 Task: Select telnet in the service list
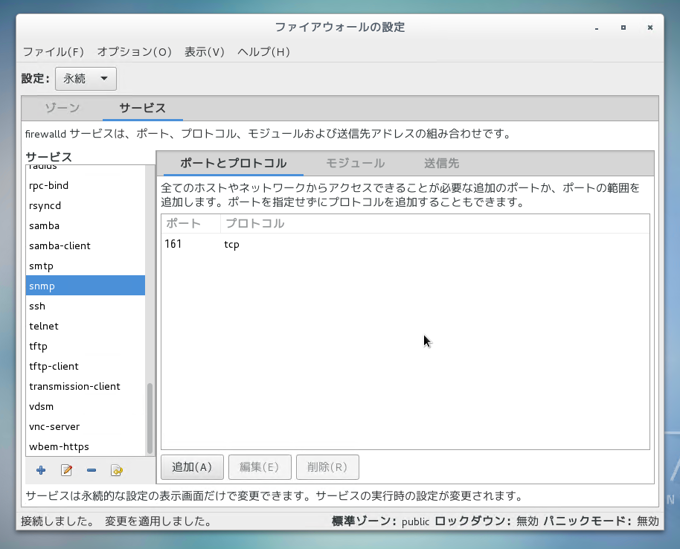[x=85, y=326]
